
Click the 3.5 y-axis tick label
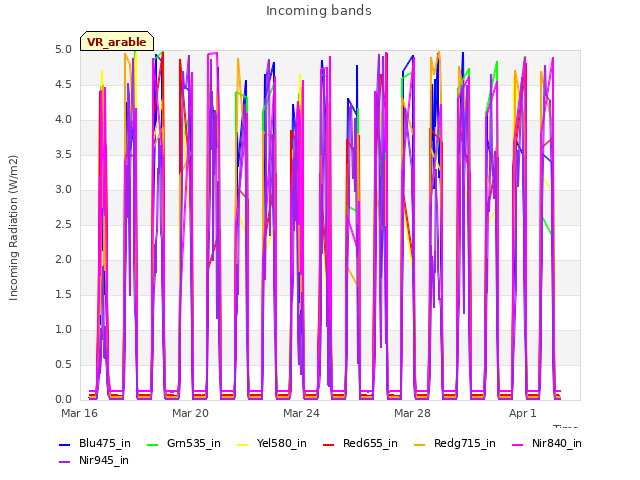tap(63, 154)
